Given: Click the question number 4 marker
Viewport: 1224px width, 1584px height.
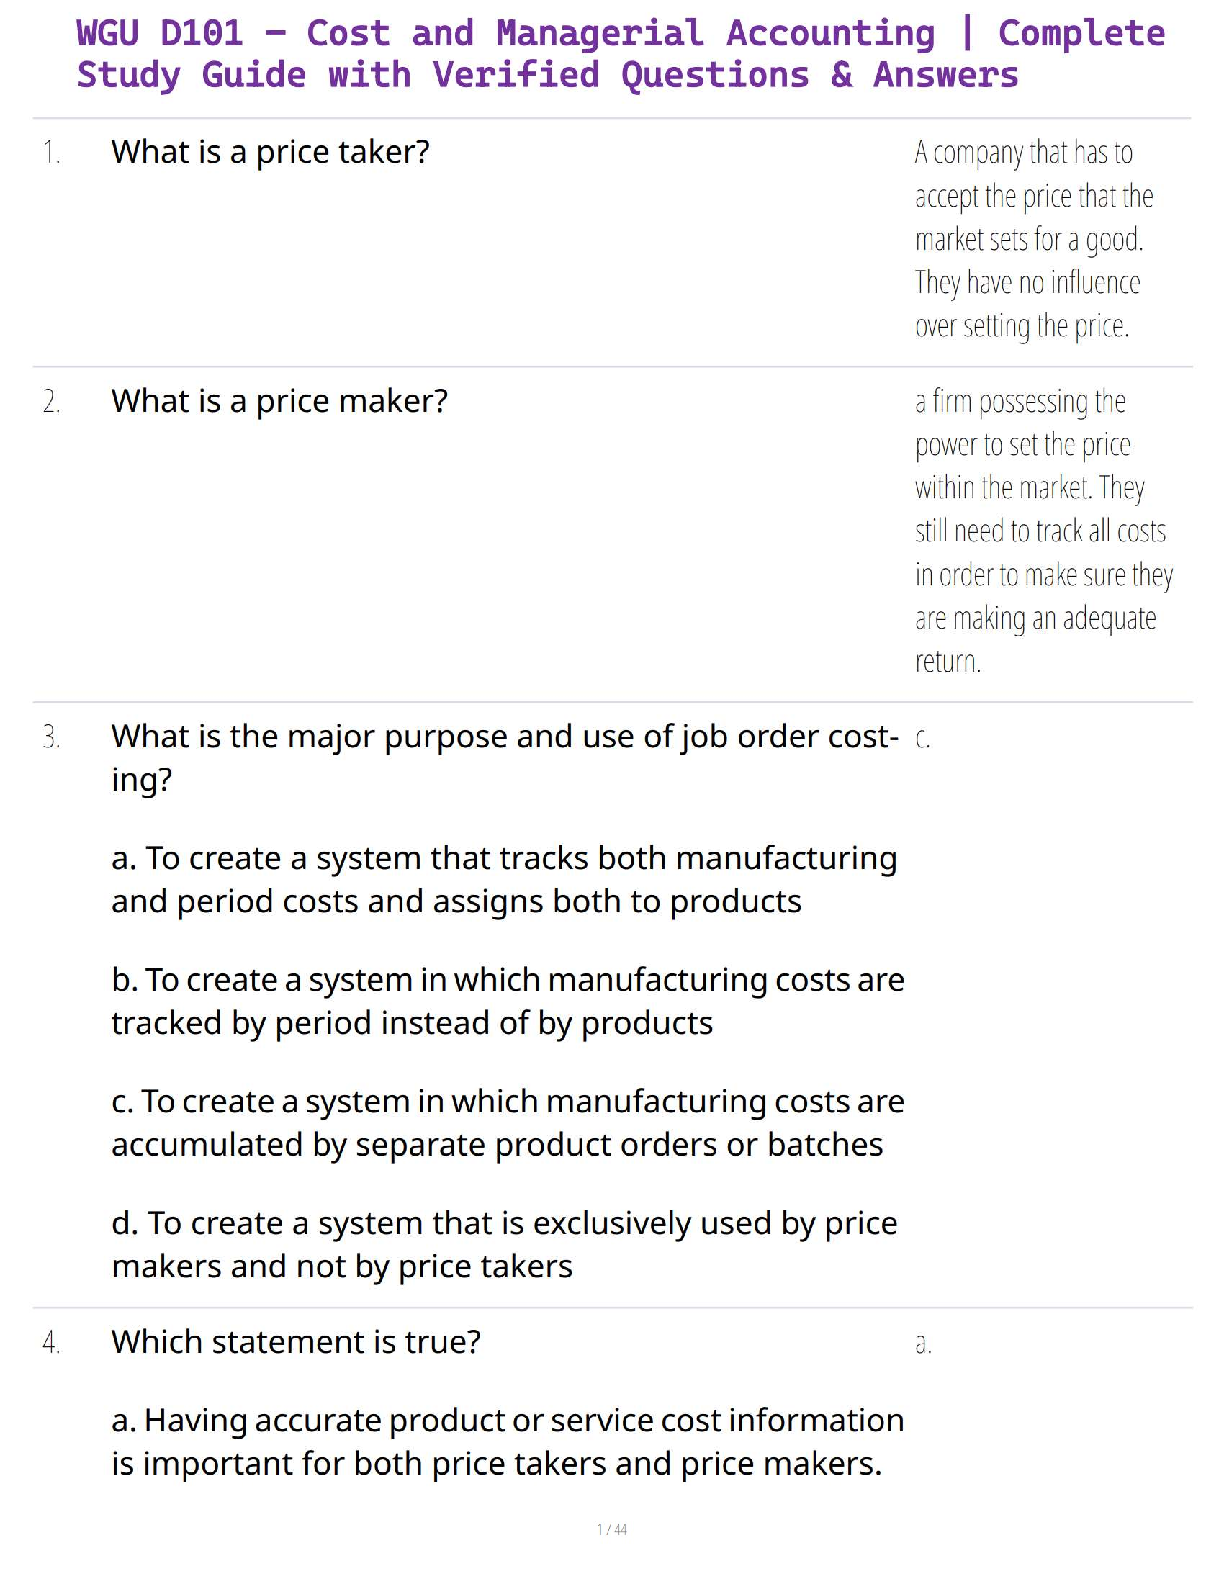Looking at the screenshot, I should (x=51, y=1343).
